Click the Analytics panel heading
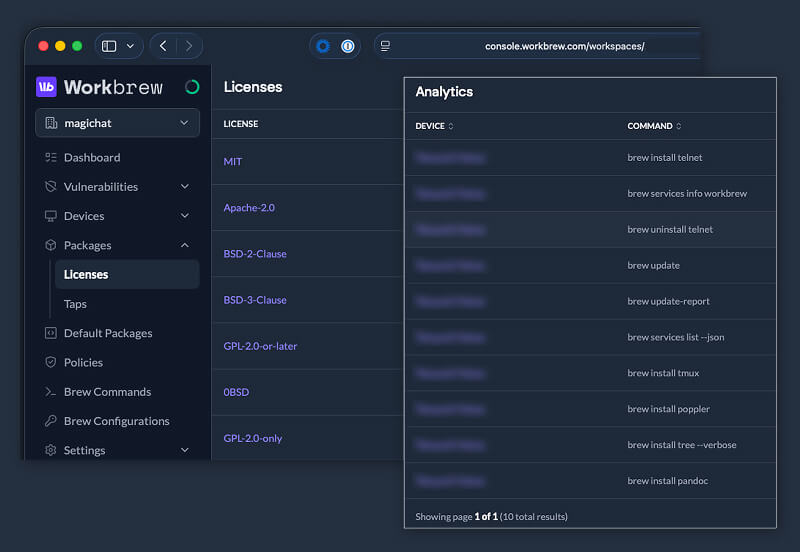800x552 pixels. tap(444, 92)
